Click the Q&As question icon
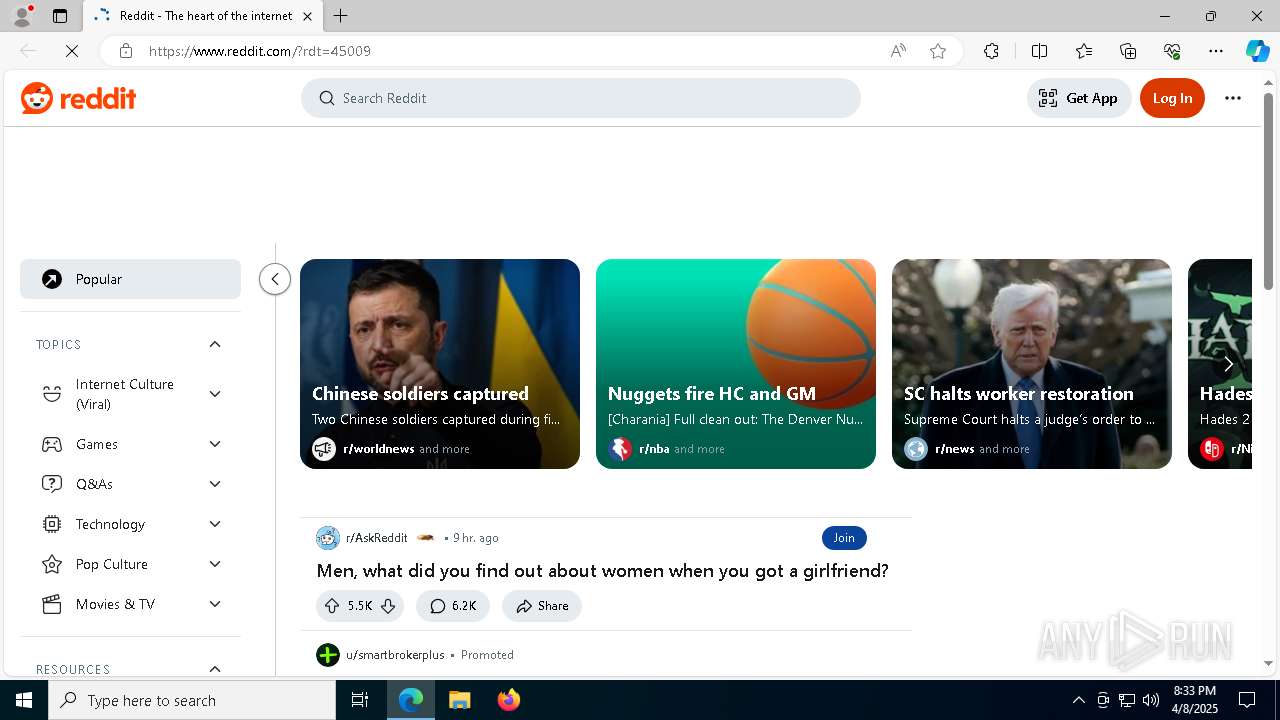 tap(52, 484)
